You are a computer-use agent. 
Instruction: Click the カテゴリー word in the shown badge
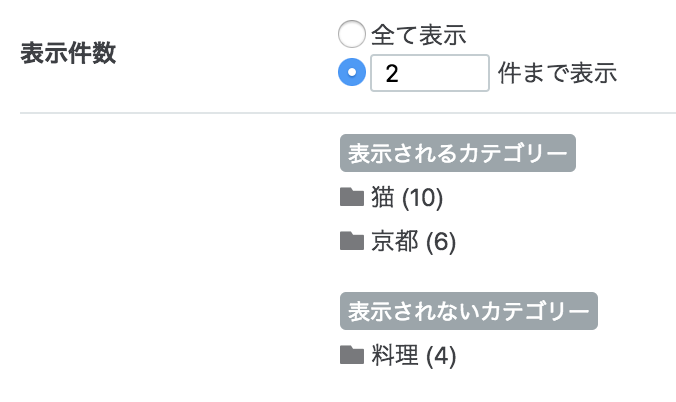[513, 153]
